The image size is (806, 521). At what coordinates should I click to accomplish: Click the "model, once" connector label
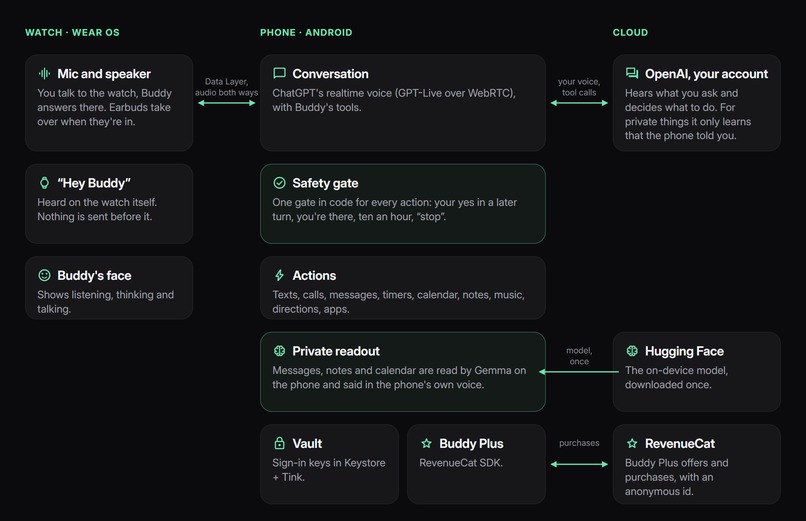click(x=579, y=356)
